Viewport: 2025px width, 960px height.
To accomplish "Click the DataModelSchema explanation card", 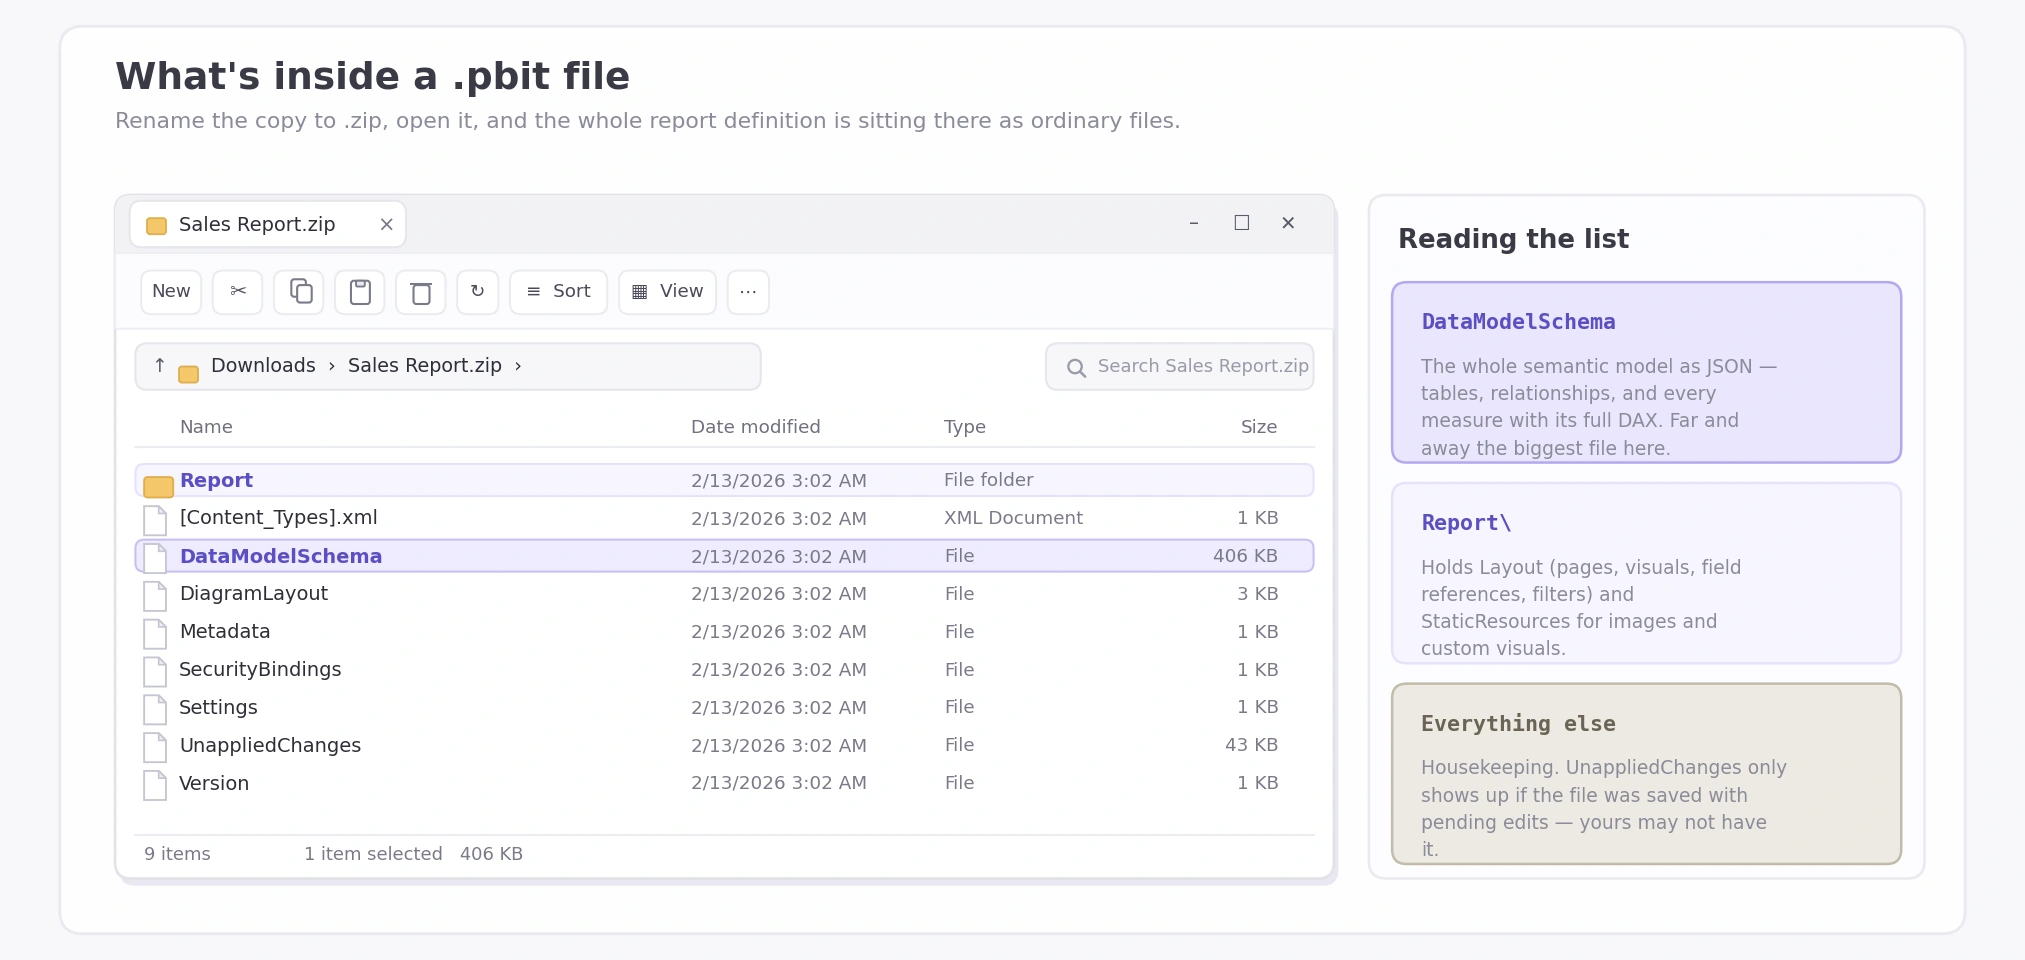I will pos(1646,372).
